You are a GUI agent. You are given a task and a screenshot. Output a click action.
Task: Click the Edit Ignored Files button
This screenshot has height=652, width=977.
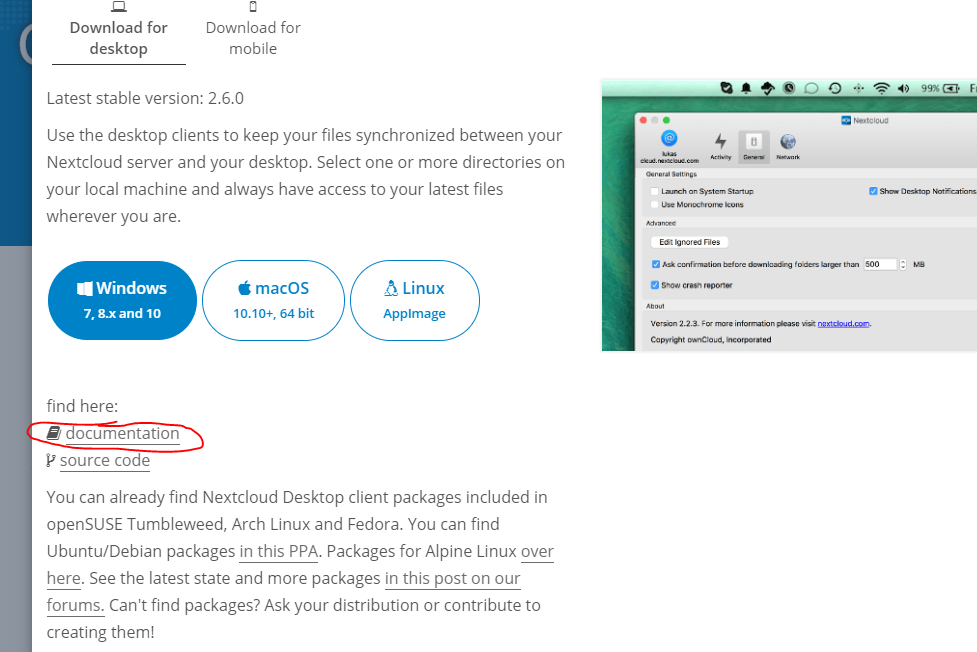tap(689, 242)
